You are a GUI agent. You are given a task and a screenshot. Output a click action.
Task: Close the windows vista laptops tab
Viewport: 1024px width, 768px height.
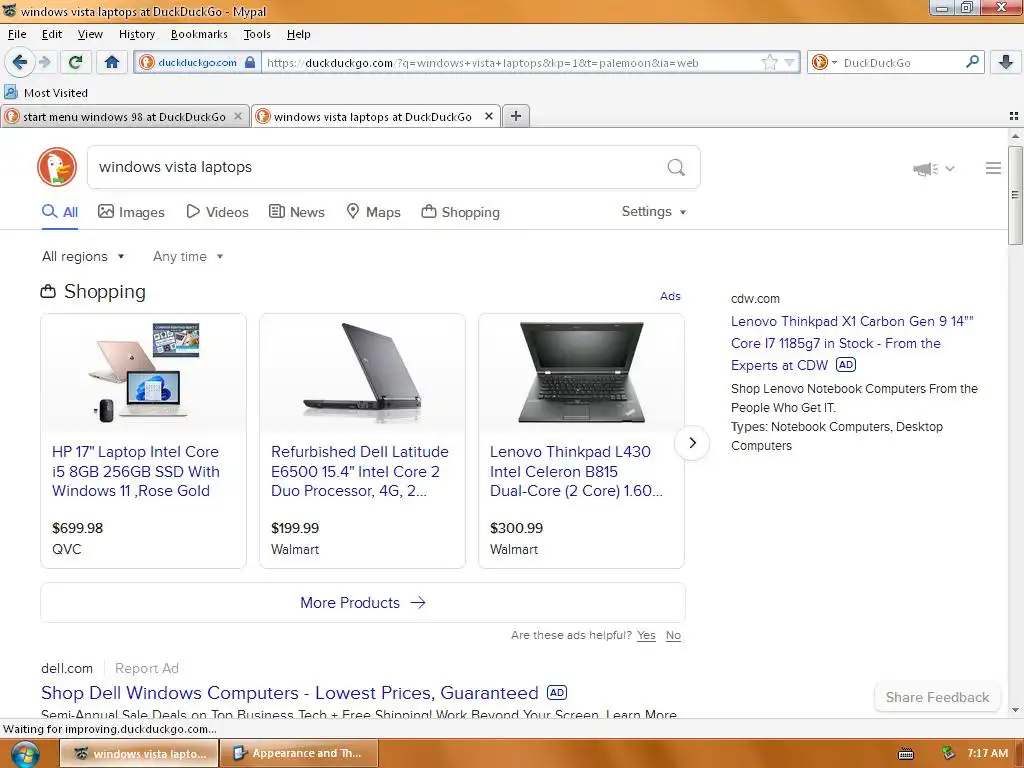pos(488,116)
